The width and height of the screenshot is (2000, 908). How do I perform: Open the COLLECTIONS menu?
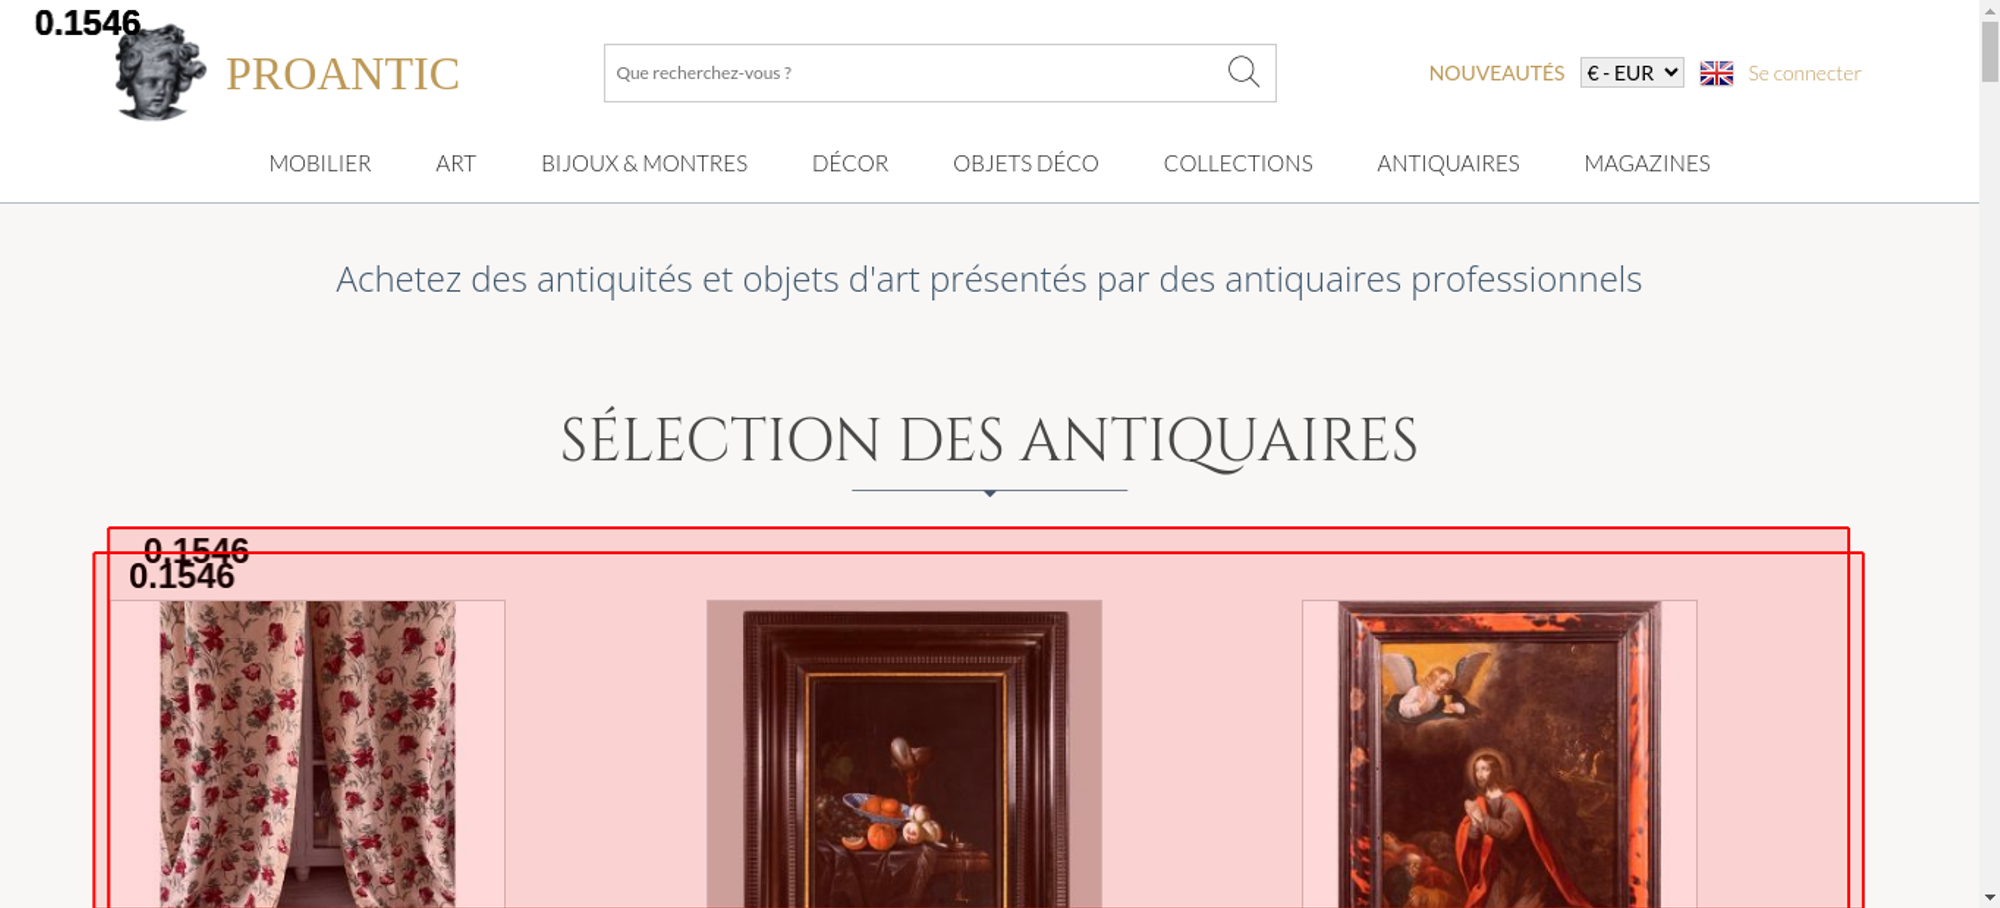pyautogui.click(x=1238, y=163)
